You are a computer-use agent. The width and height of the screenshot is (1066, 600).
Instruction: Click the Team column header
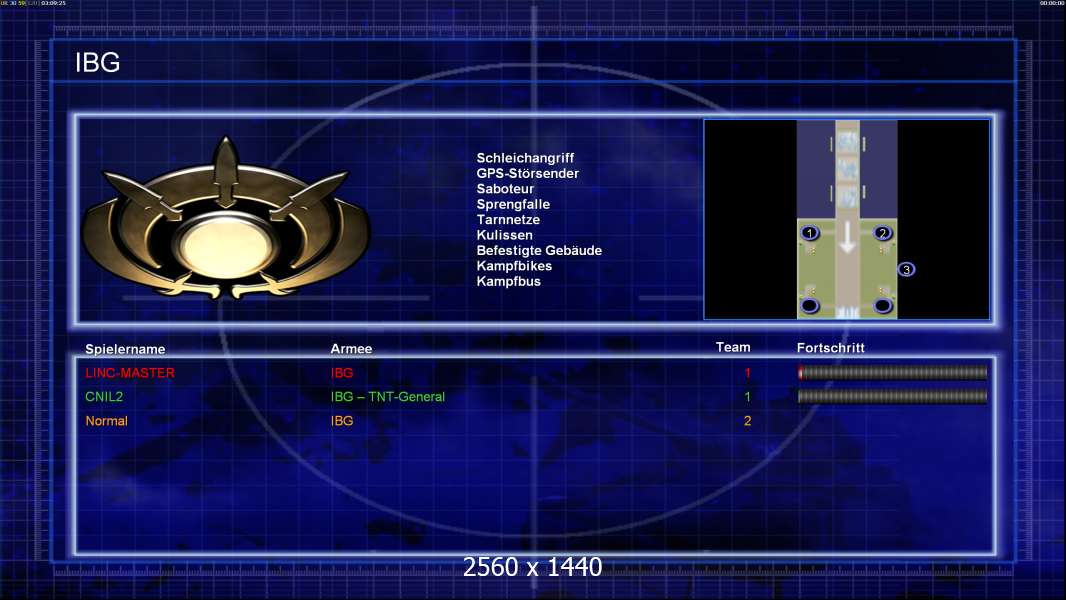733,347
